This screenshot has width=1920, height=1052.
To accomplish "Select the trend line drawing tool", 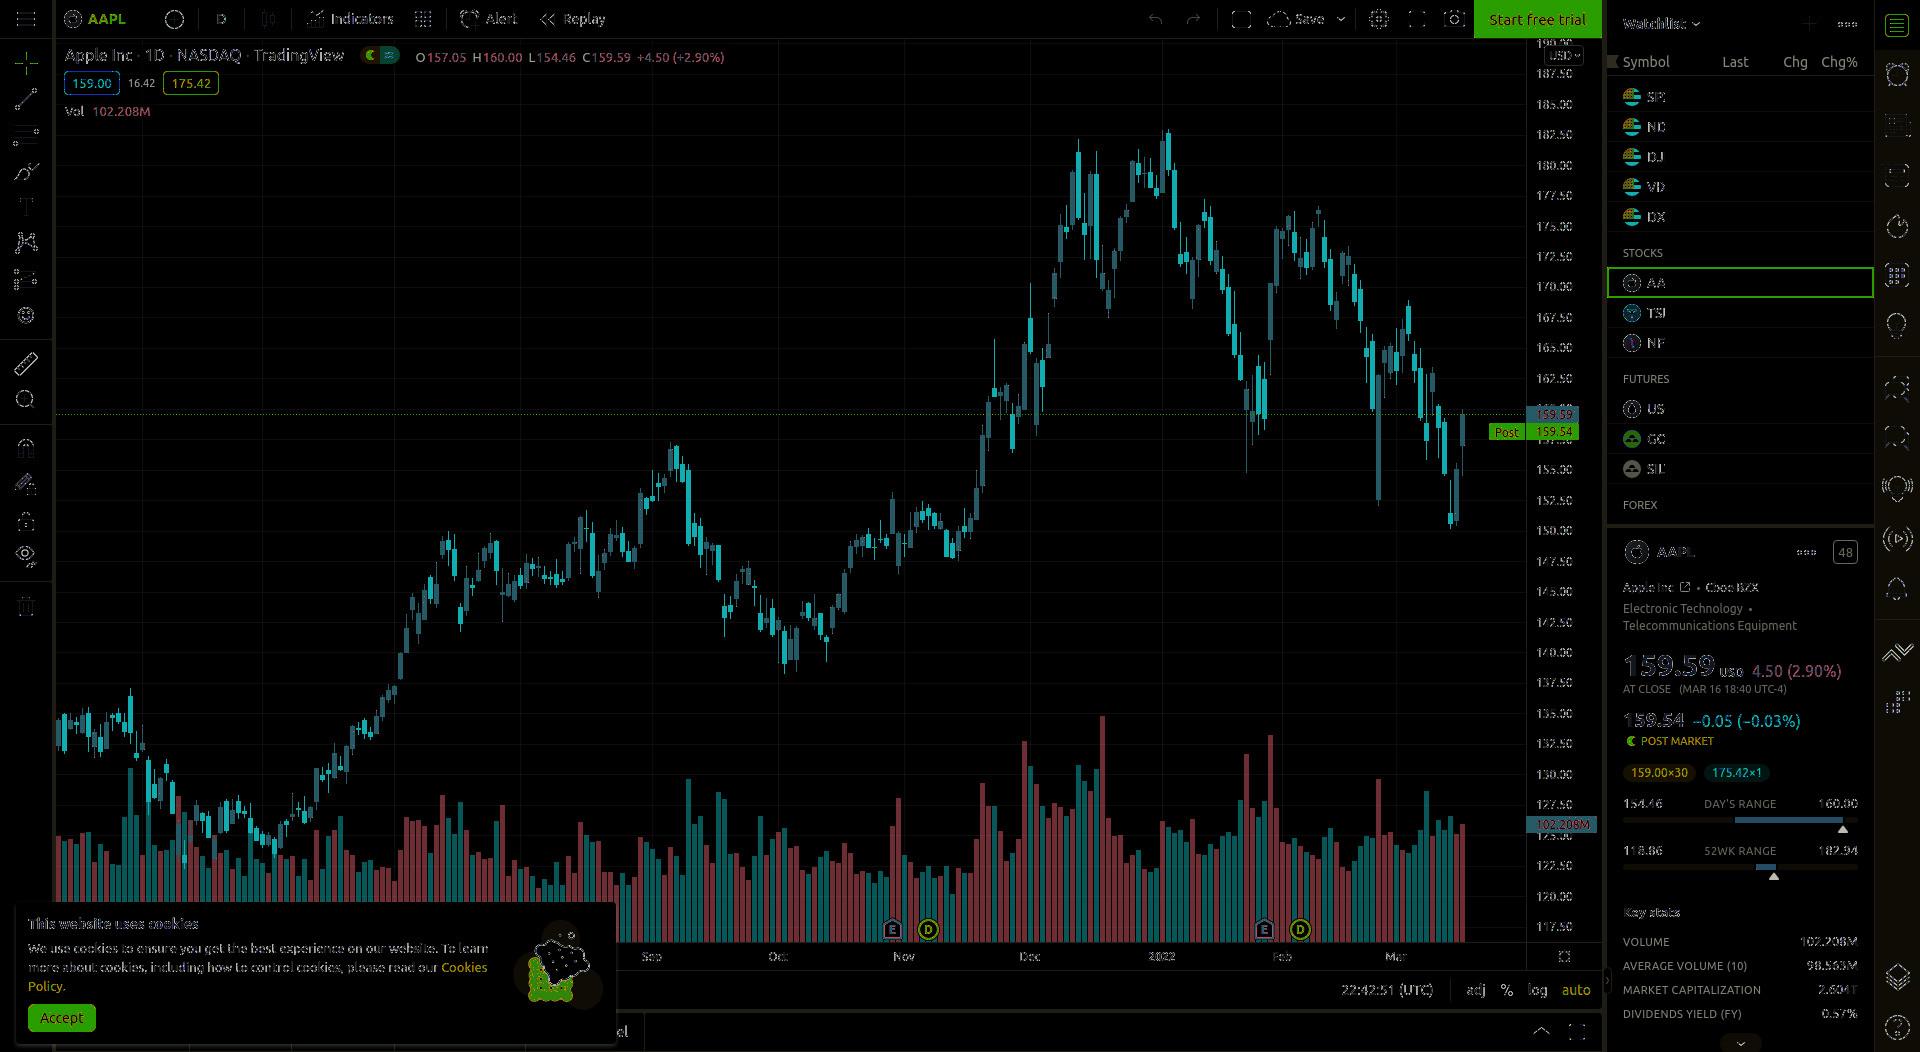I will 26,99.
